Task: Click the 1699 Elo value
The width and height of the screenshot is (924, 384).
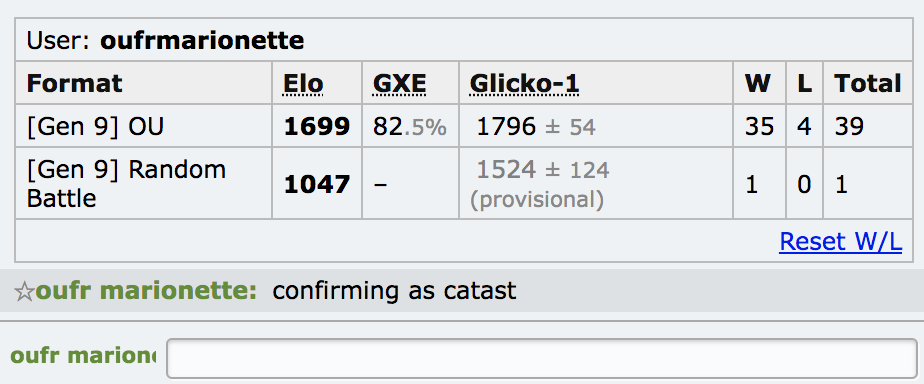Action: [317, 126]
